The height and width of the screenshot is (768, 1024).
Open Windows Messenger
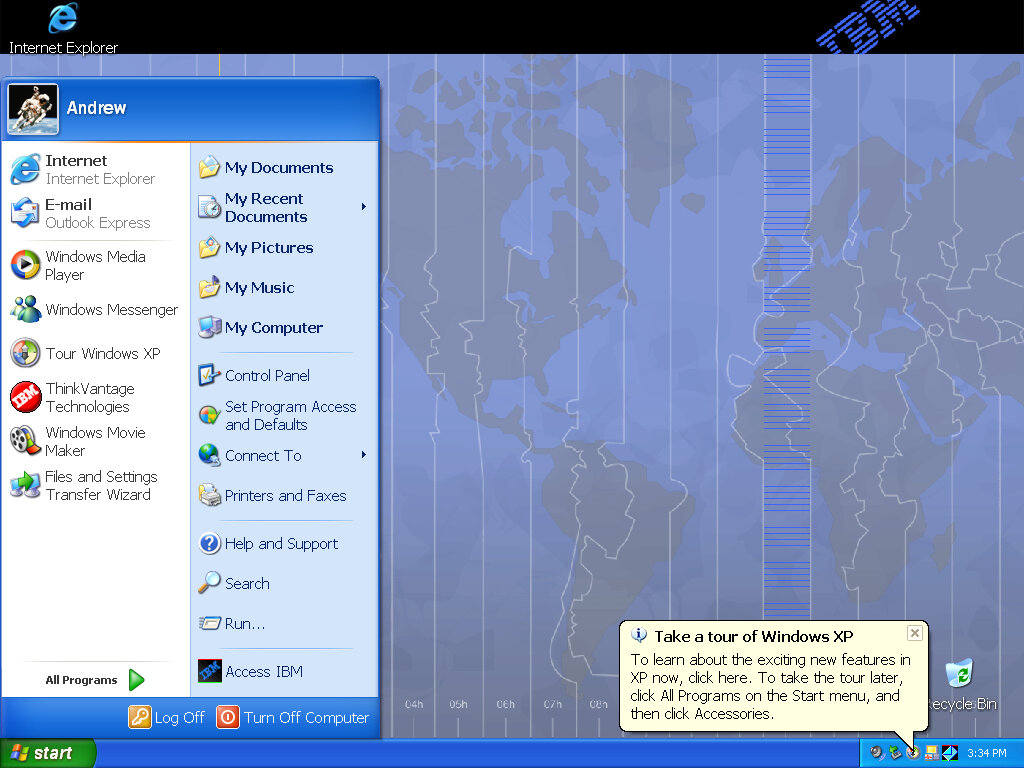[110, 309]
